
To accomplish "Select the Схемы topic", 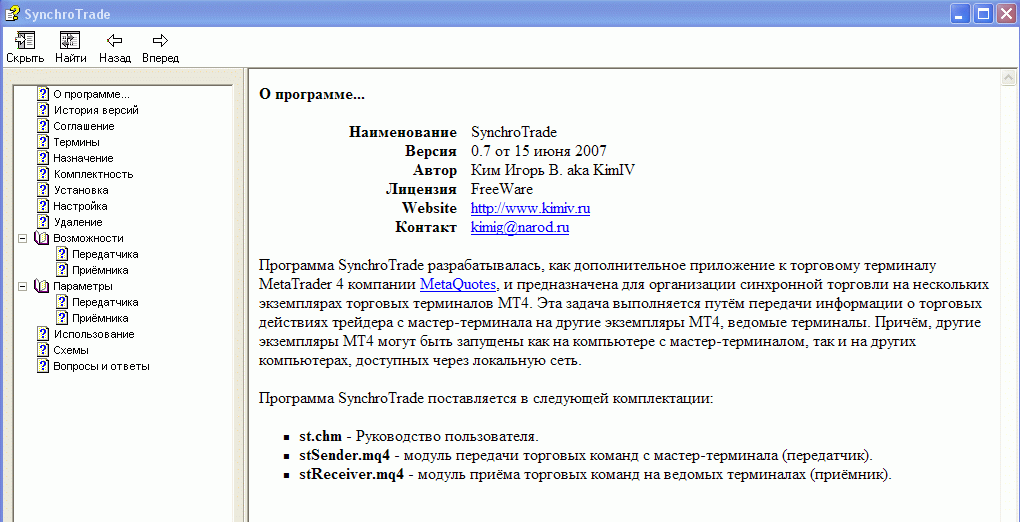I will [x=72, y=350].
